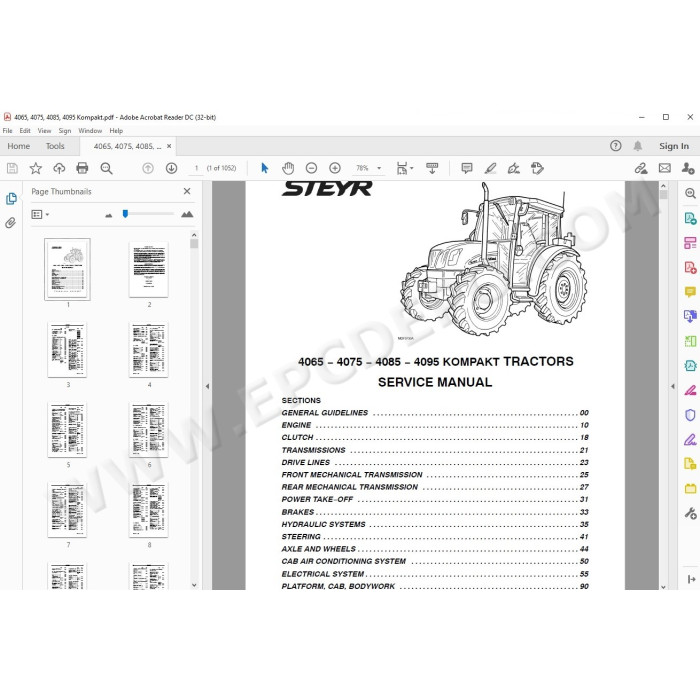Zoom in with the plus icon
Image resolution: width=700 pixels, height=700 pixels.
point(335,168)
